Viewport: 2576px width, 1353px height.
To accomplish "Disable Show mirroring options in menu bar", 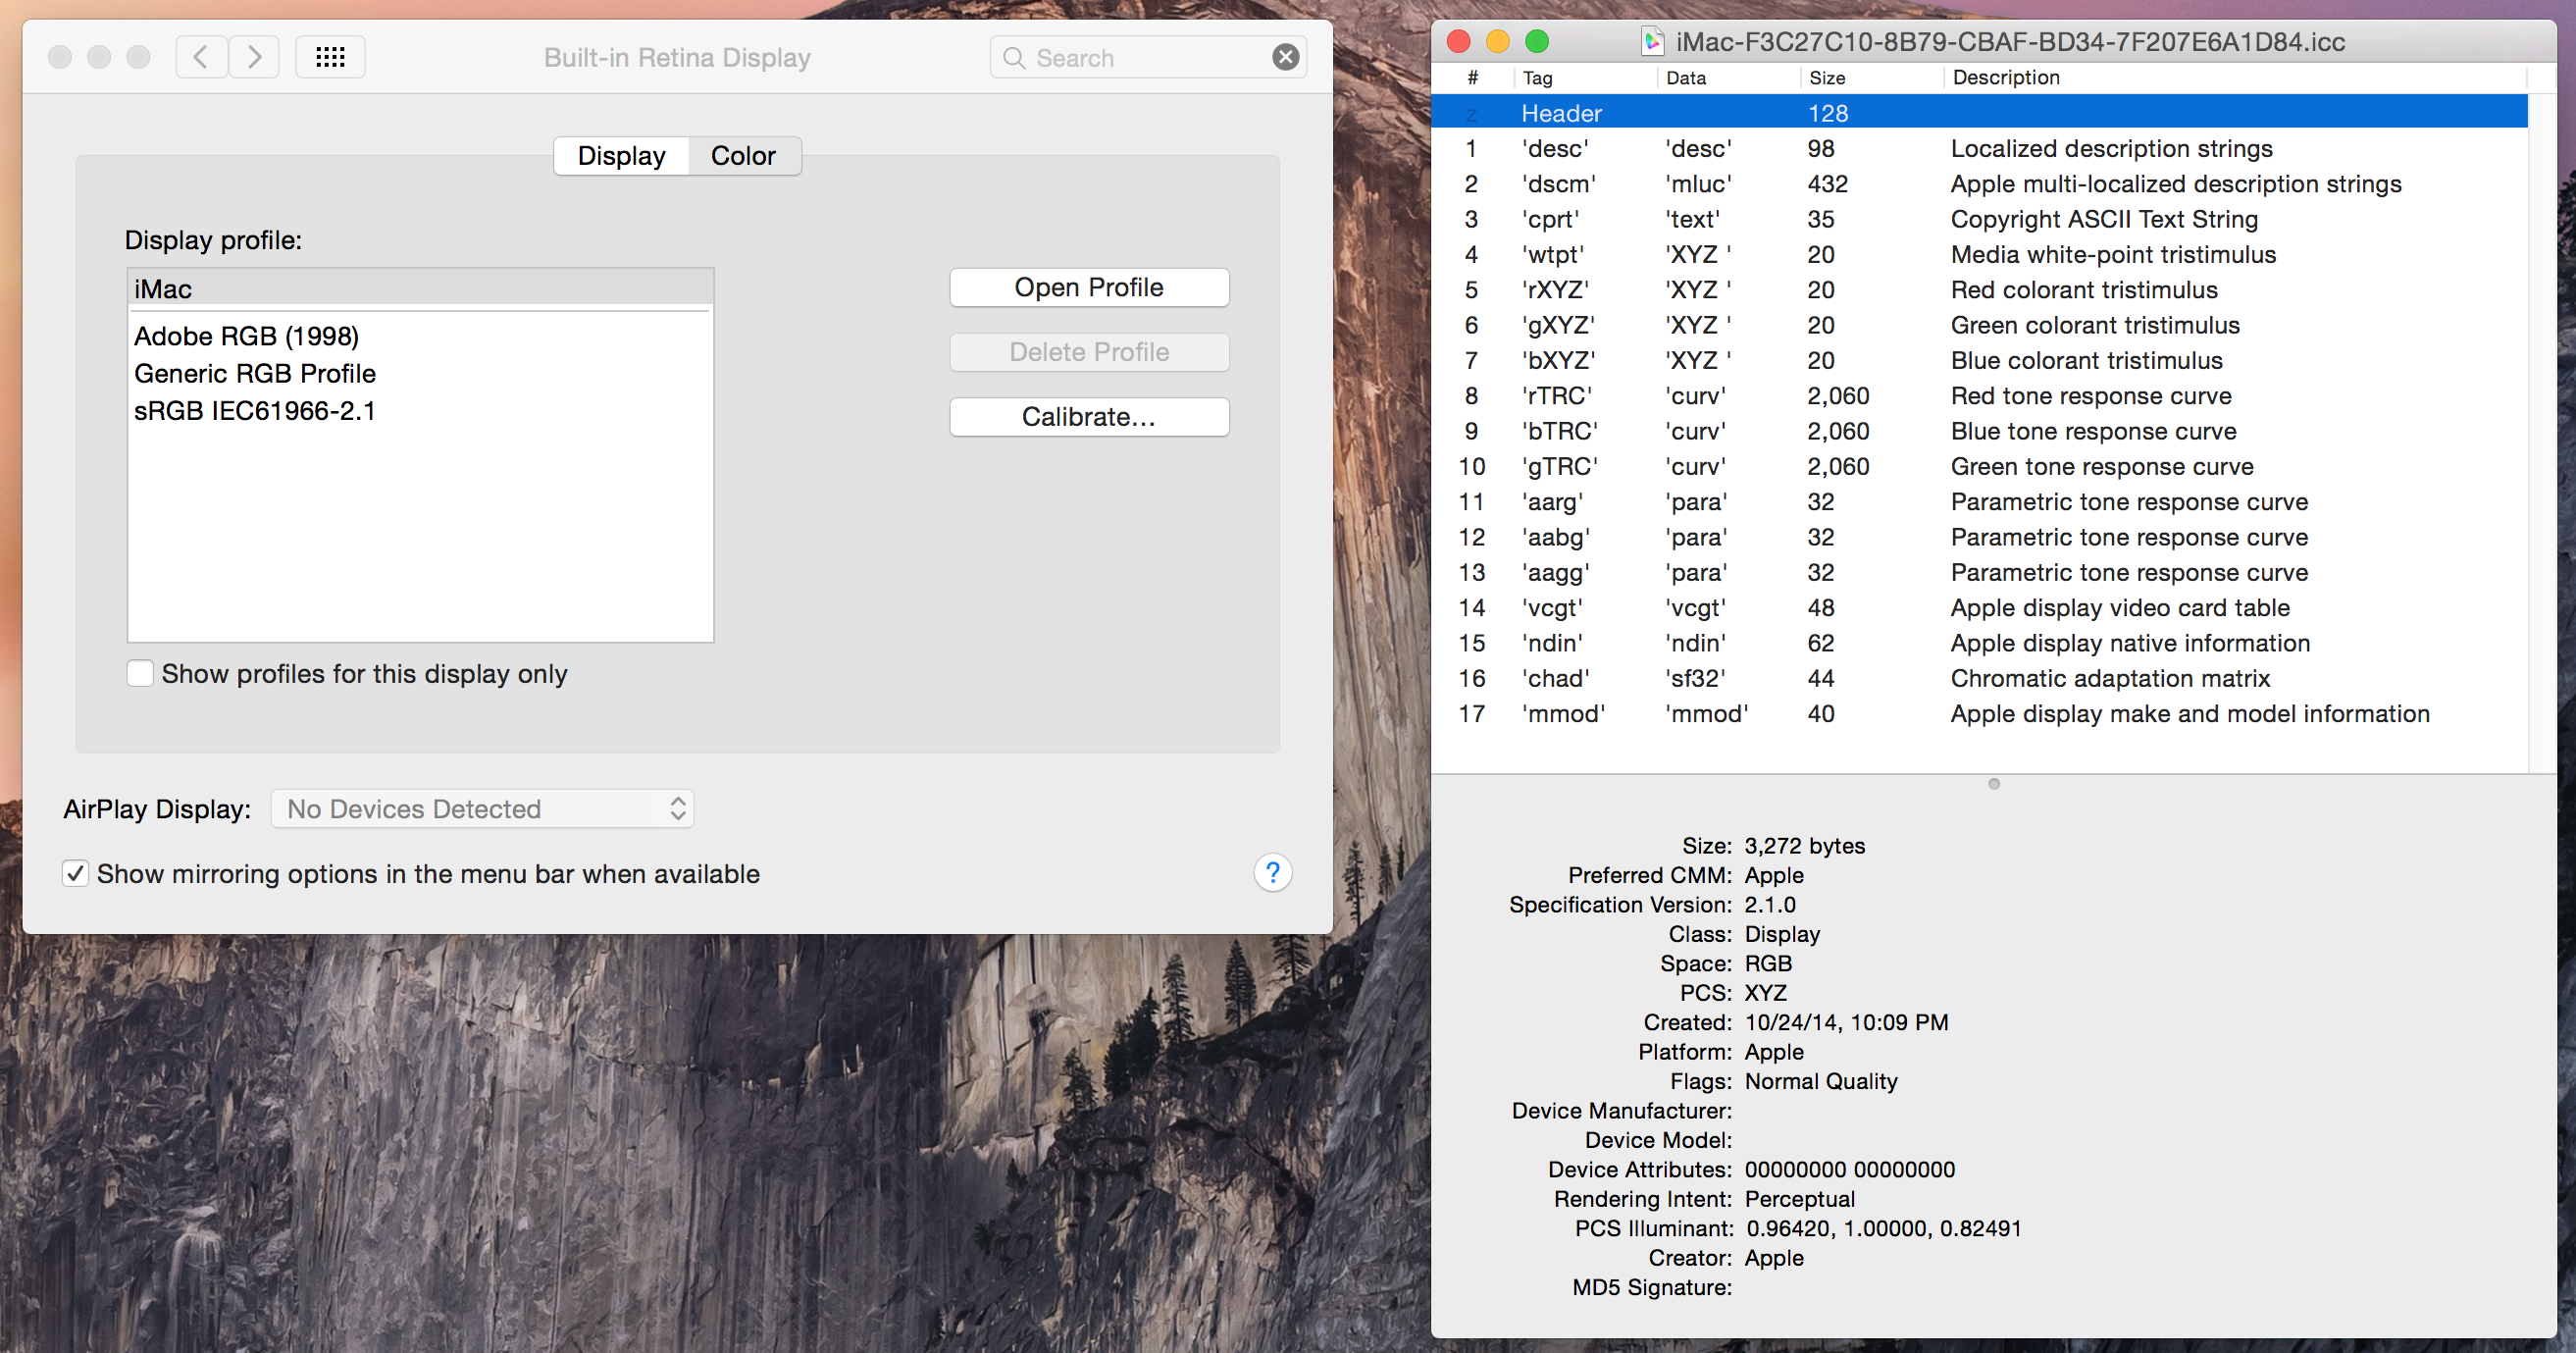I will [76, 873].
